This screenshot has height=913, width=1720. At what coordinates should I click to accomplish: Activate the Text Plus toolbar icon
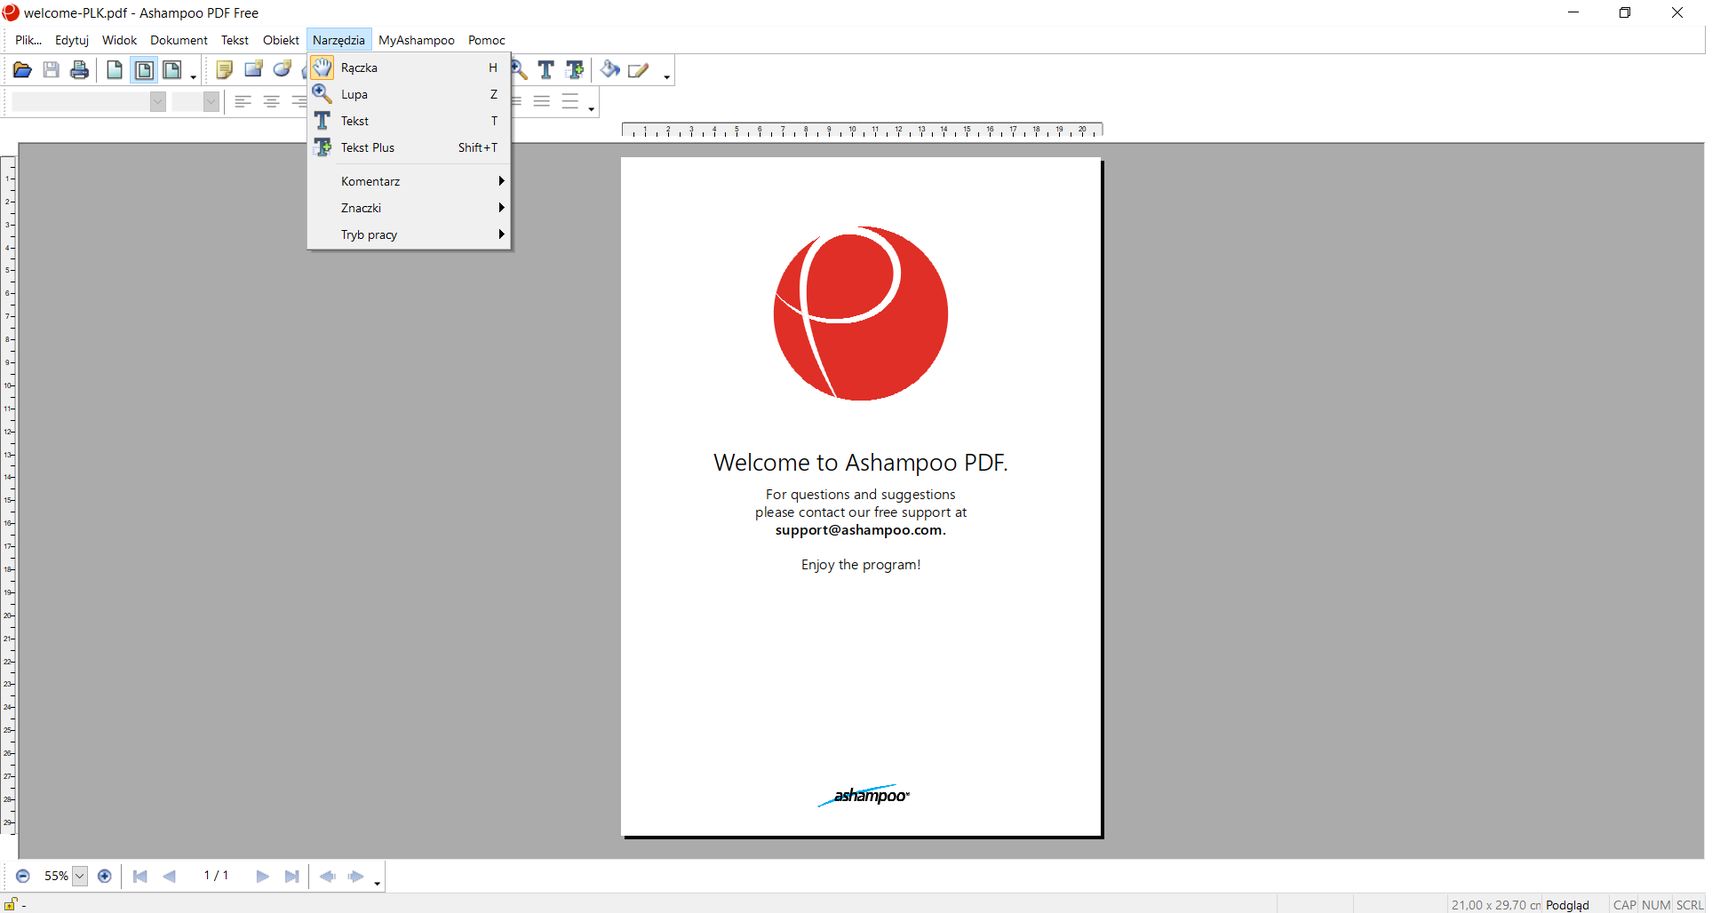click(575, 70)
